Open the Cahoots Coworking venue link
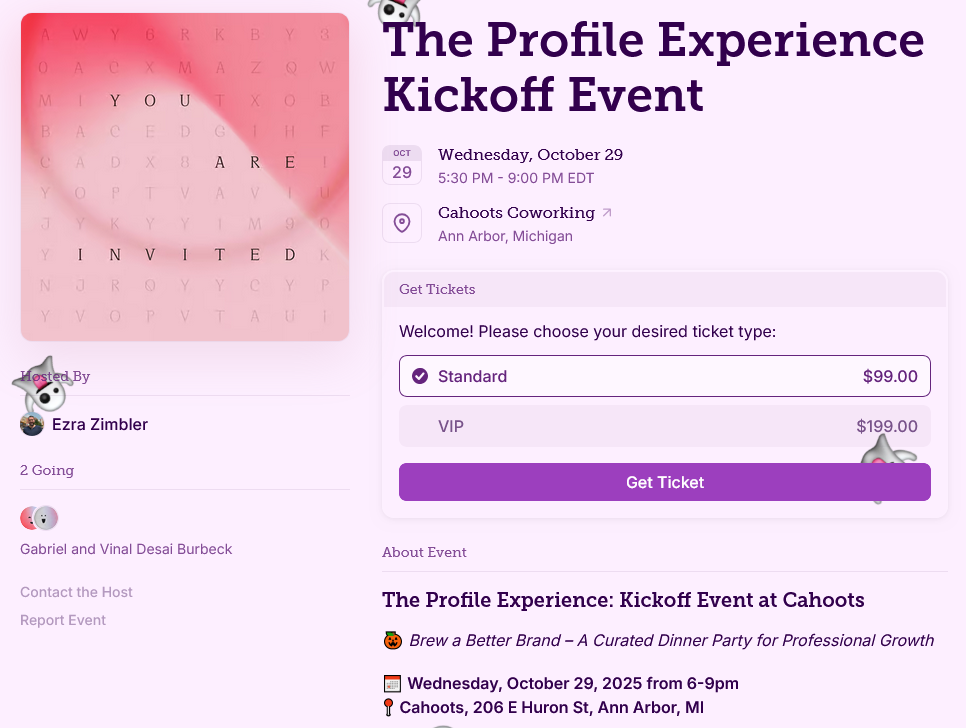Viewport: 966px width, 728px height. [x=516, y=213]
